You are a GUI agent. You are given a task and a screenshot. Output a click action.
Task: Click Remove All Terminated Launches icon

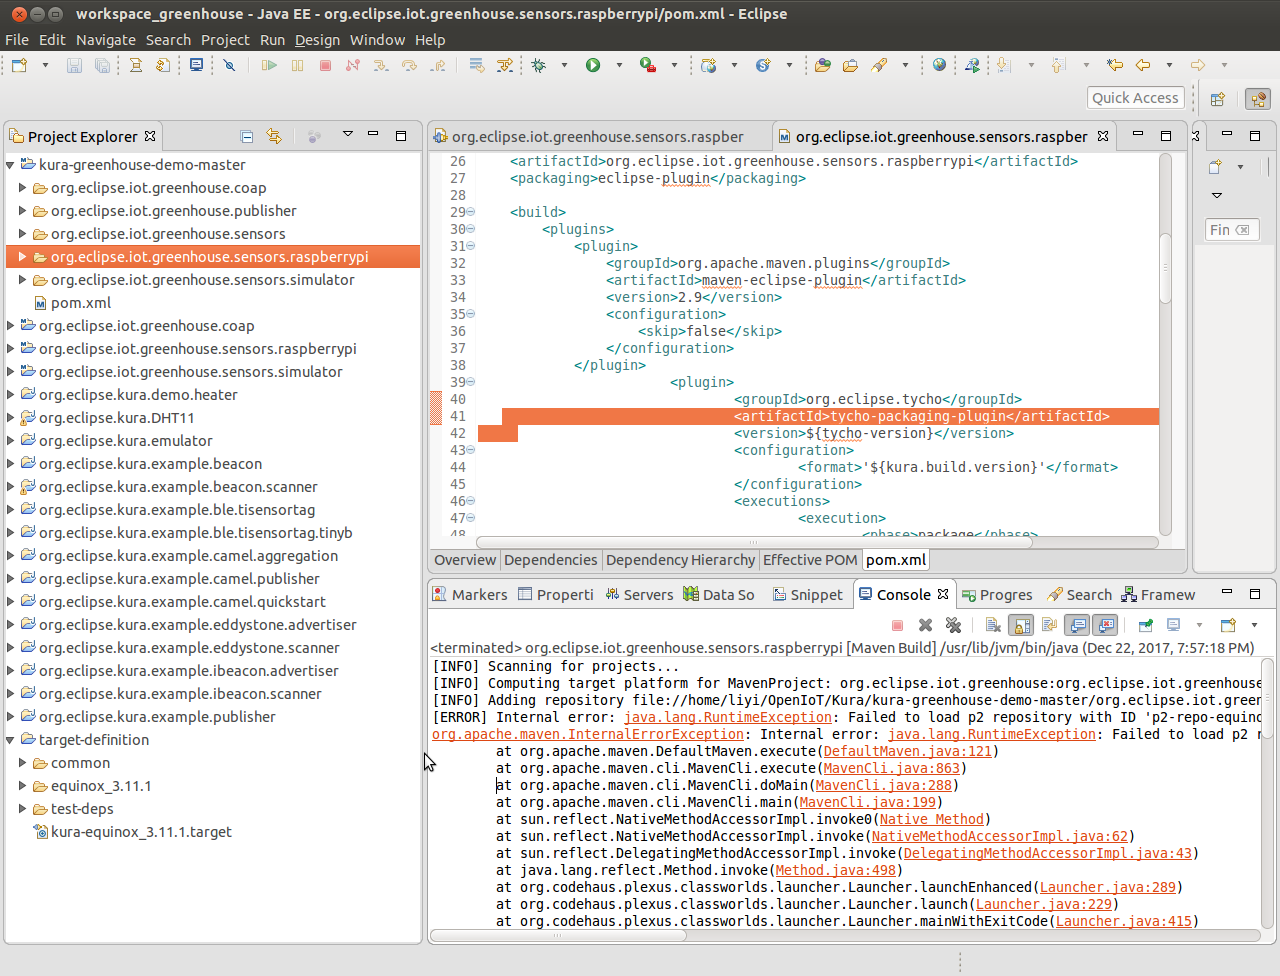pyautogui.click(x=953, y=625)
